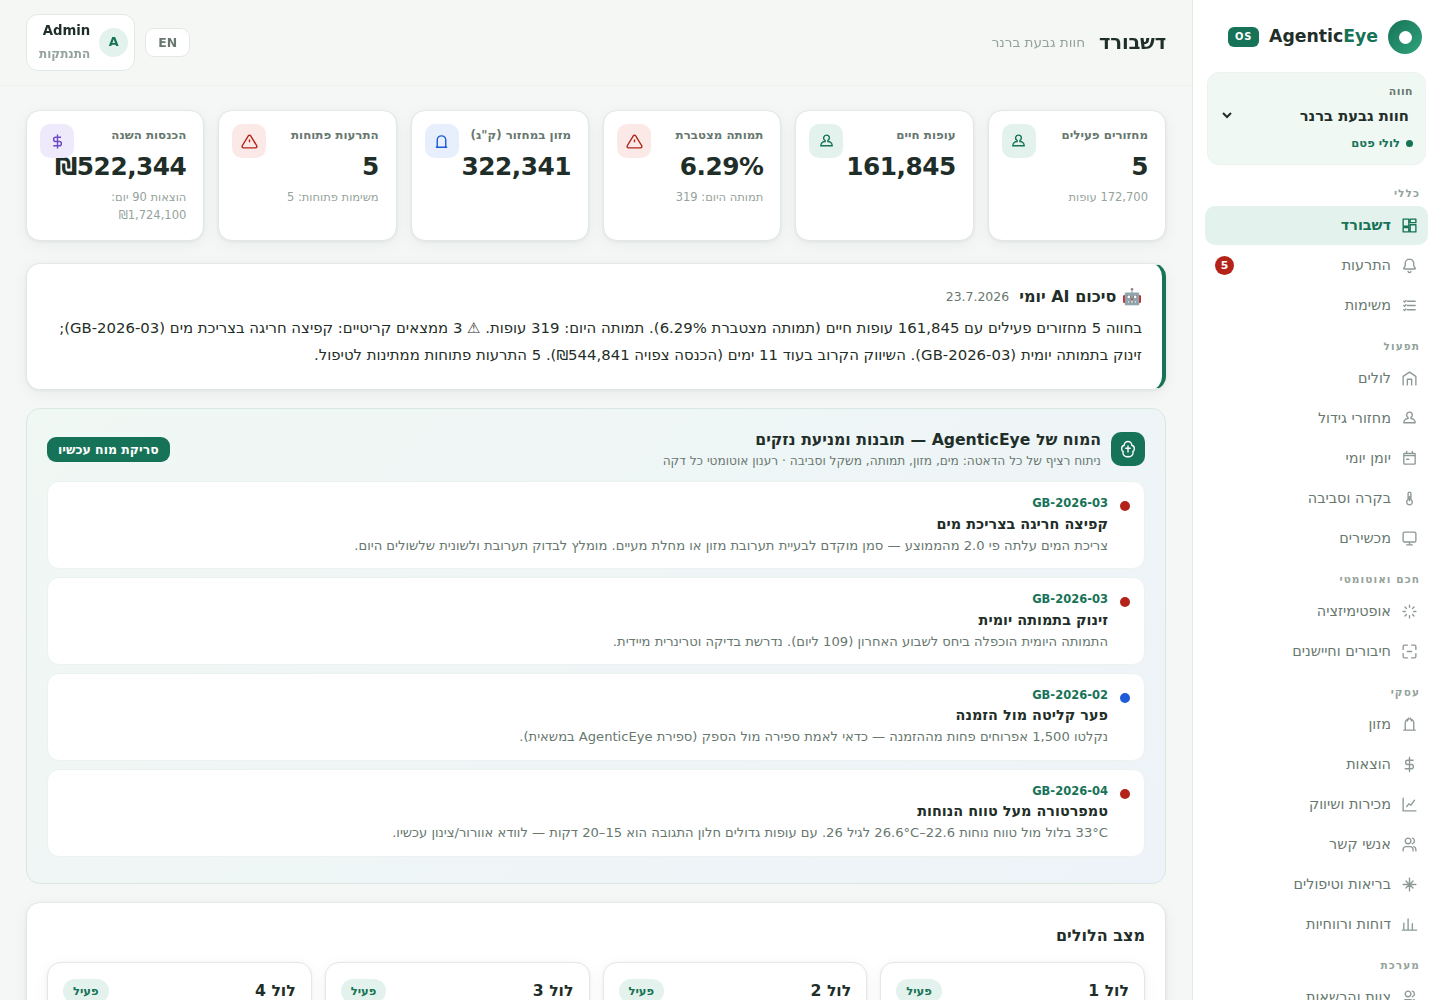The image size is (1440, 1000).
Task: Select the דשבורד sidebar item
Action: (x=1316, y=225)
